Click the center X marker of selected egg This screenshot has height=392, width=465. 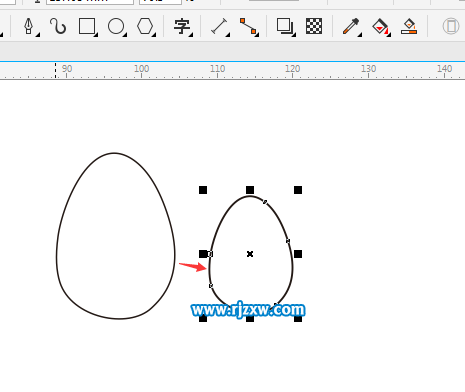(250, 254)
